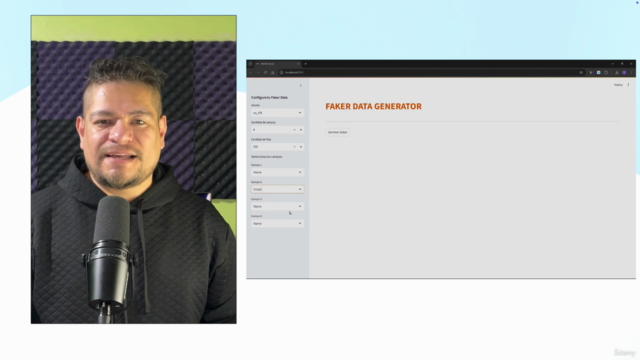Open the Idioma language dropdown
This screenshot has height=360, width=640.
point(277,113)
